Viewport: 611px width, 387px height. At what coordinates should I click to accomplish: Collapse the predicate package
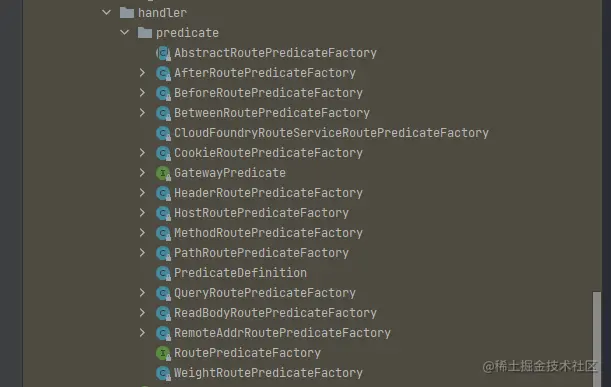click(124, 32)
